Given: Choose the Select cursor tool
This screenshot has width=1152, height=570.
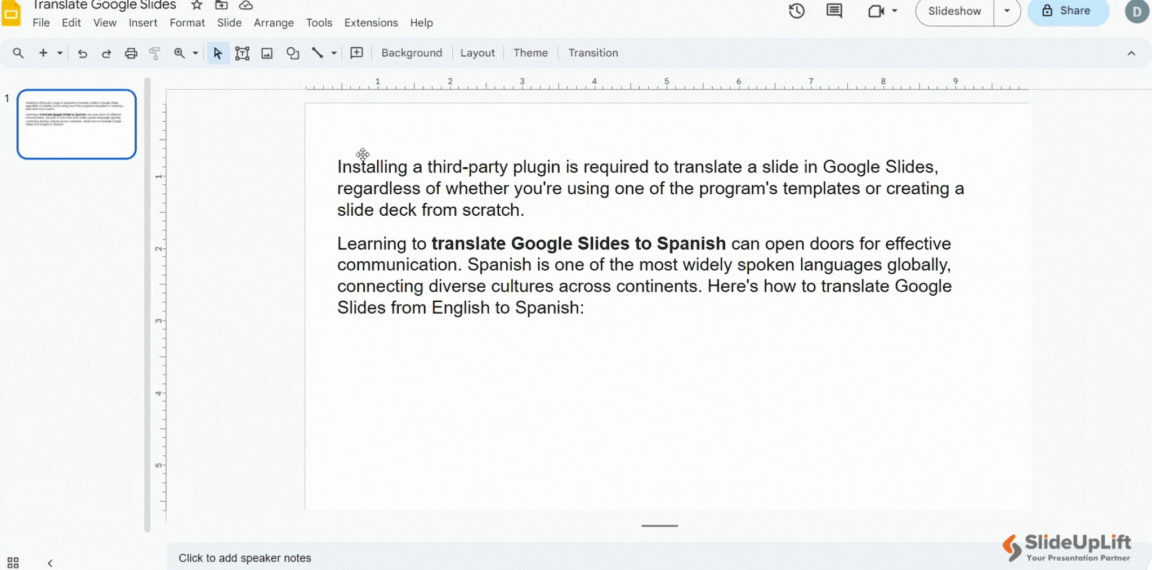Looking at the screenshot, I should coord(217,53).
